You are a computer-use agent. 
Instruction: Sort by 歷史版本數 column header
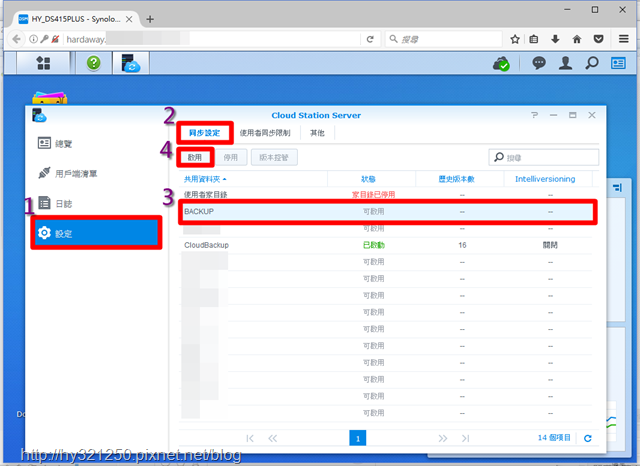coord(460,179)
